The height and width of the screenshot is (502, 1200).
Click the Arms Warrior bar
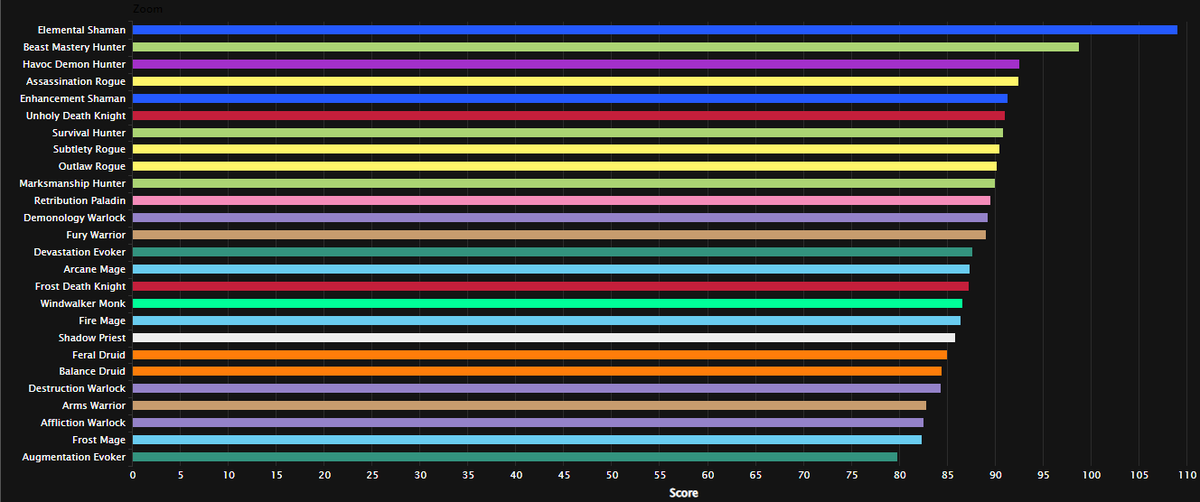click(x=529, y=406)
